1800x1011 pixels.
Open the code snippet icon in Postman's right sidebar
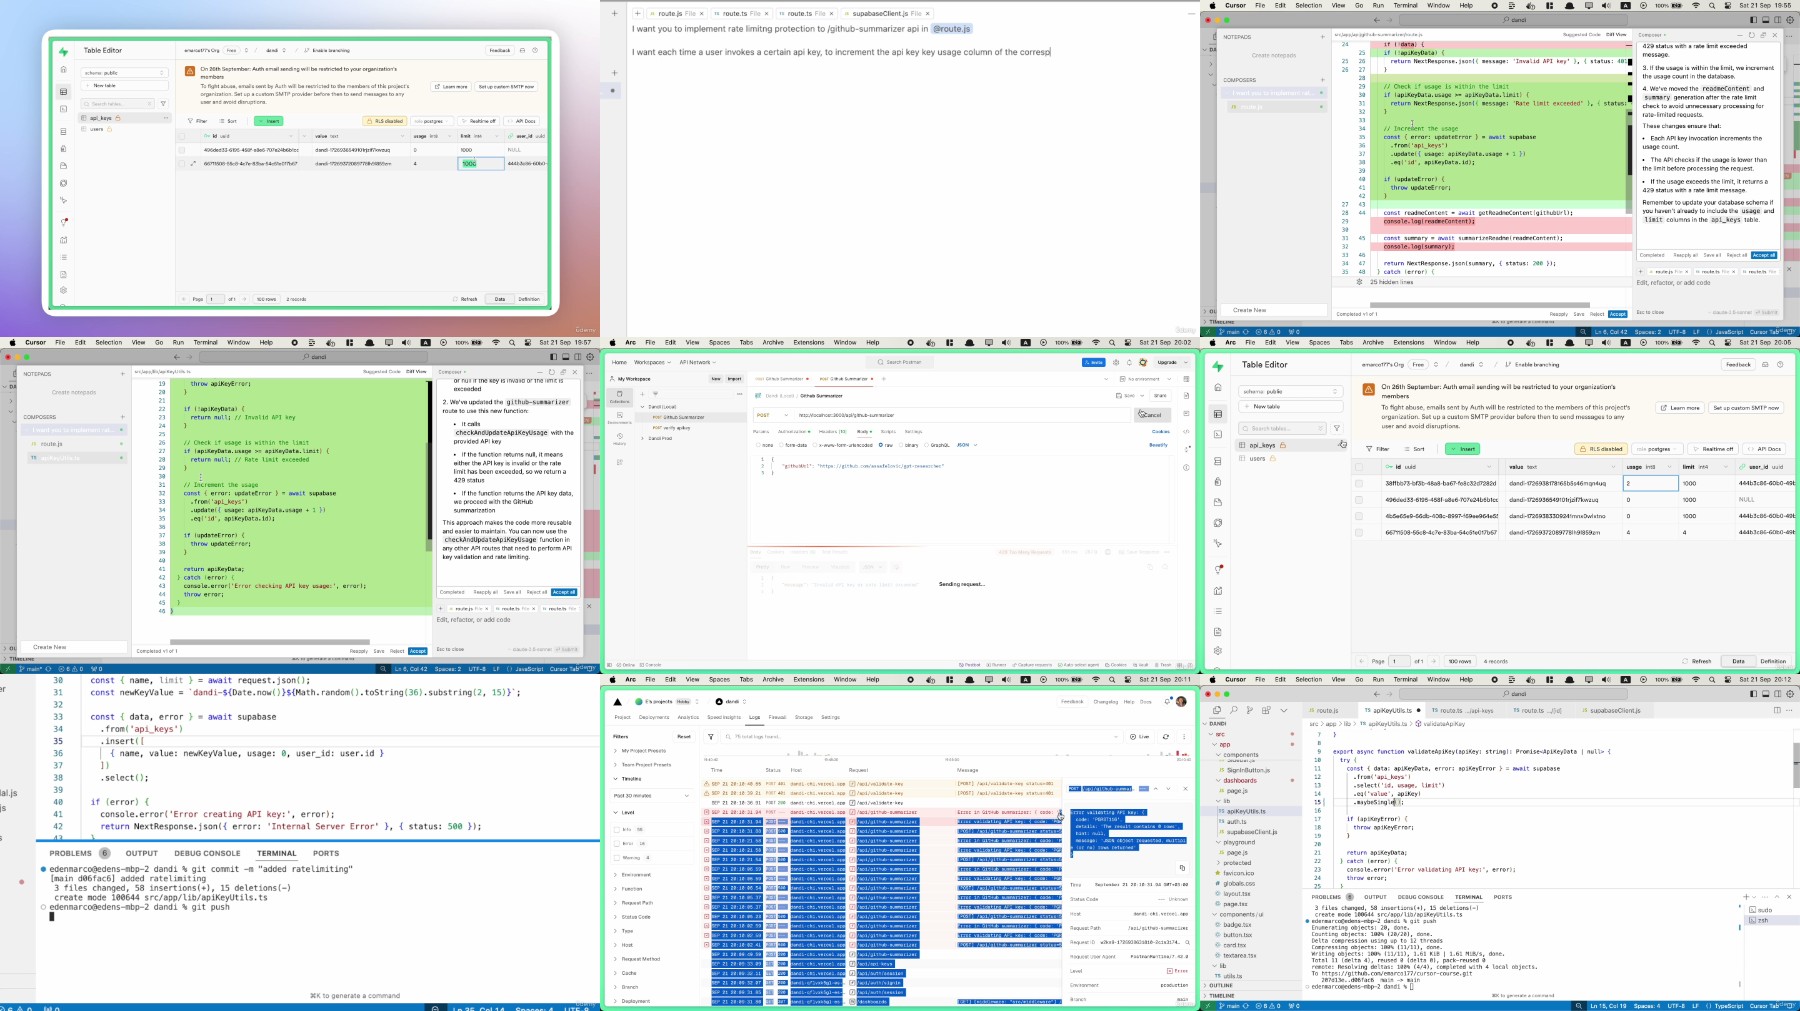click(x=1186, y=431)
